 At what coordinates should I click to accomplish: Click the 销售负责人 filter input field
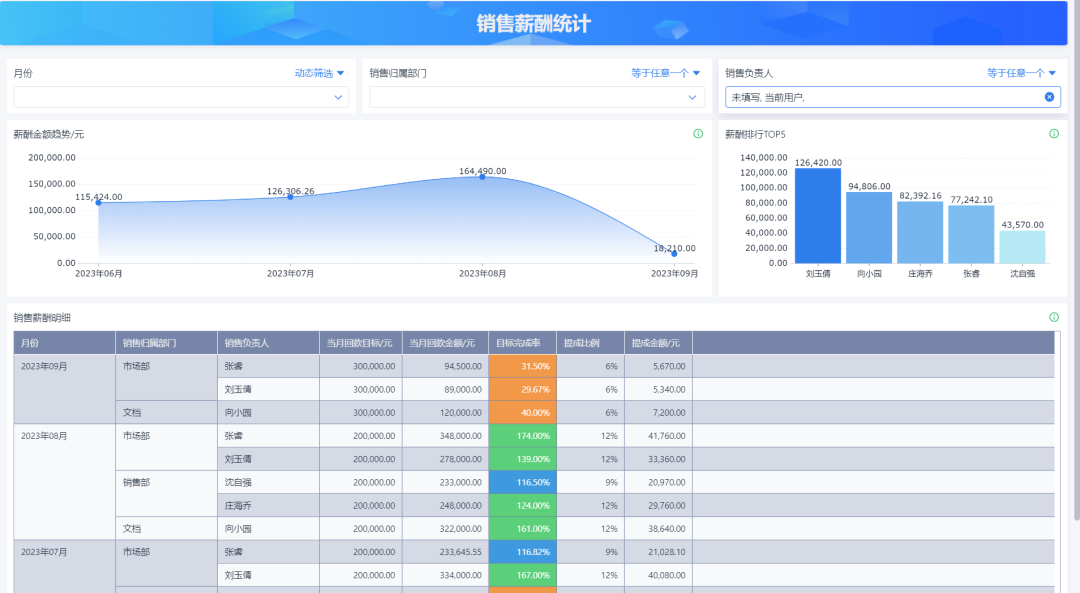click(880, 97)
